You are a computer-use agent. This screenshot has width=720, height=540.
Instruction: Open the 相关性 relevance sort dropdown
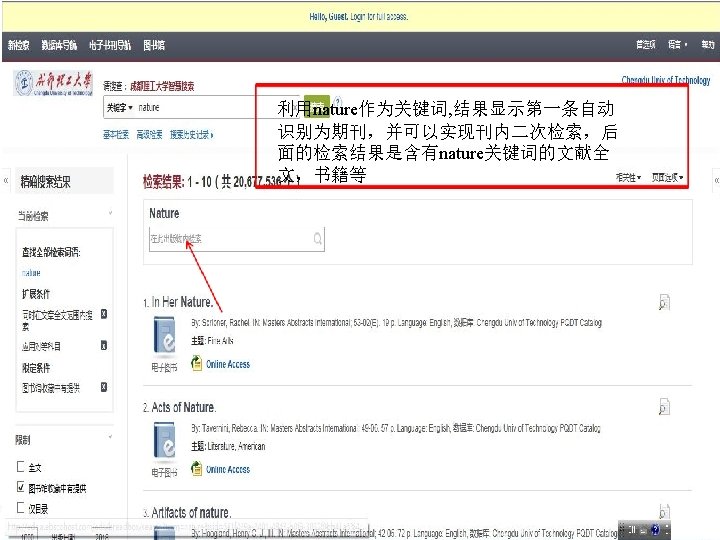click(x=628, y=177)
